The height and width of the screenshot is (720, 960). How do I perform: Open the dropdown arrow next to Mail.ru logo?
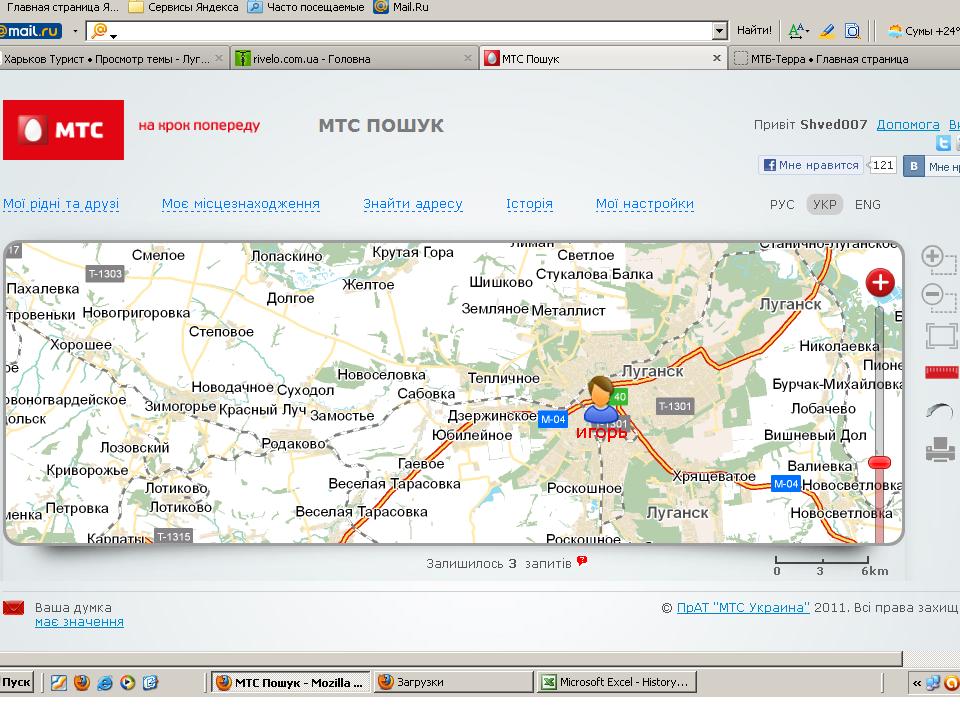click(x=75, y=31)
